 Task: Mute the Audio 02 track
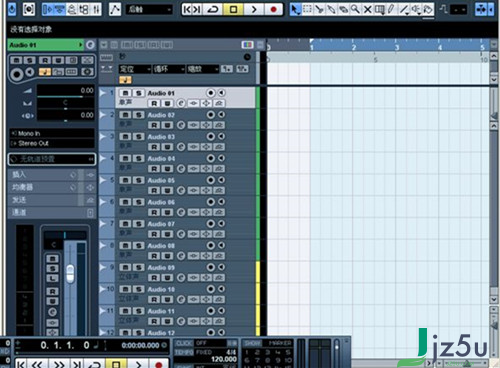125,115
